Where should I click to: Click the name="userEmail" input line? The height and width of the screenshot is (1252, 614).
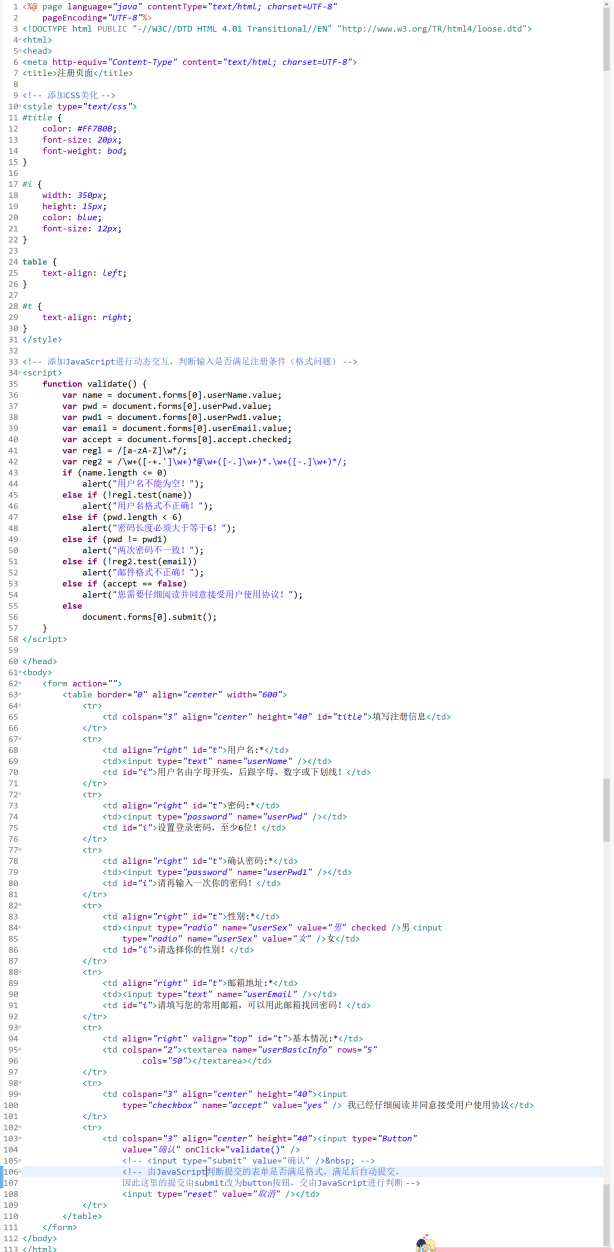pyautogui.click(x=219, y=994)
